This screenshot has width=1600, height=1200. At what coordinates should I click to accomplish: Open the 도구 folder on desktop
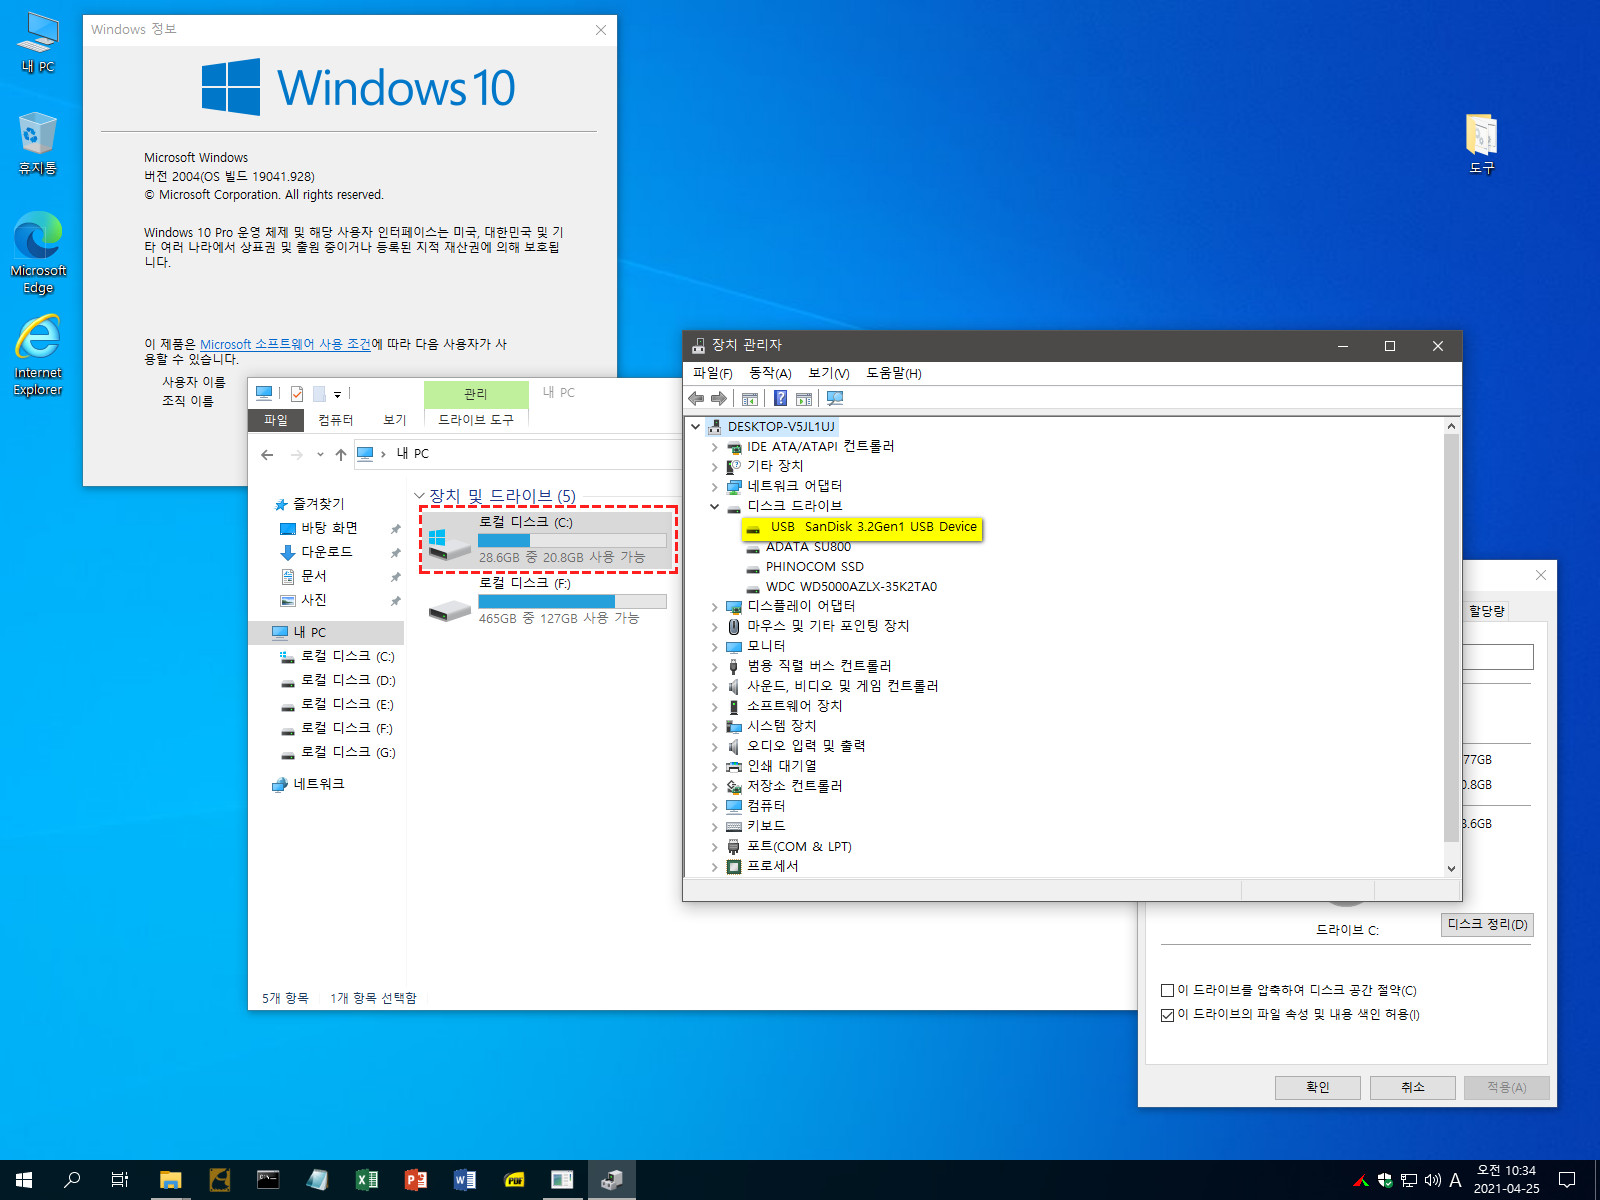[x=1482, y=143]
